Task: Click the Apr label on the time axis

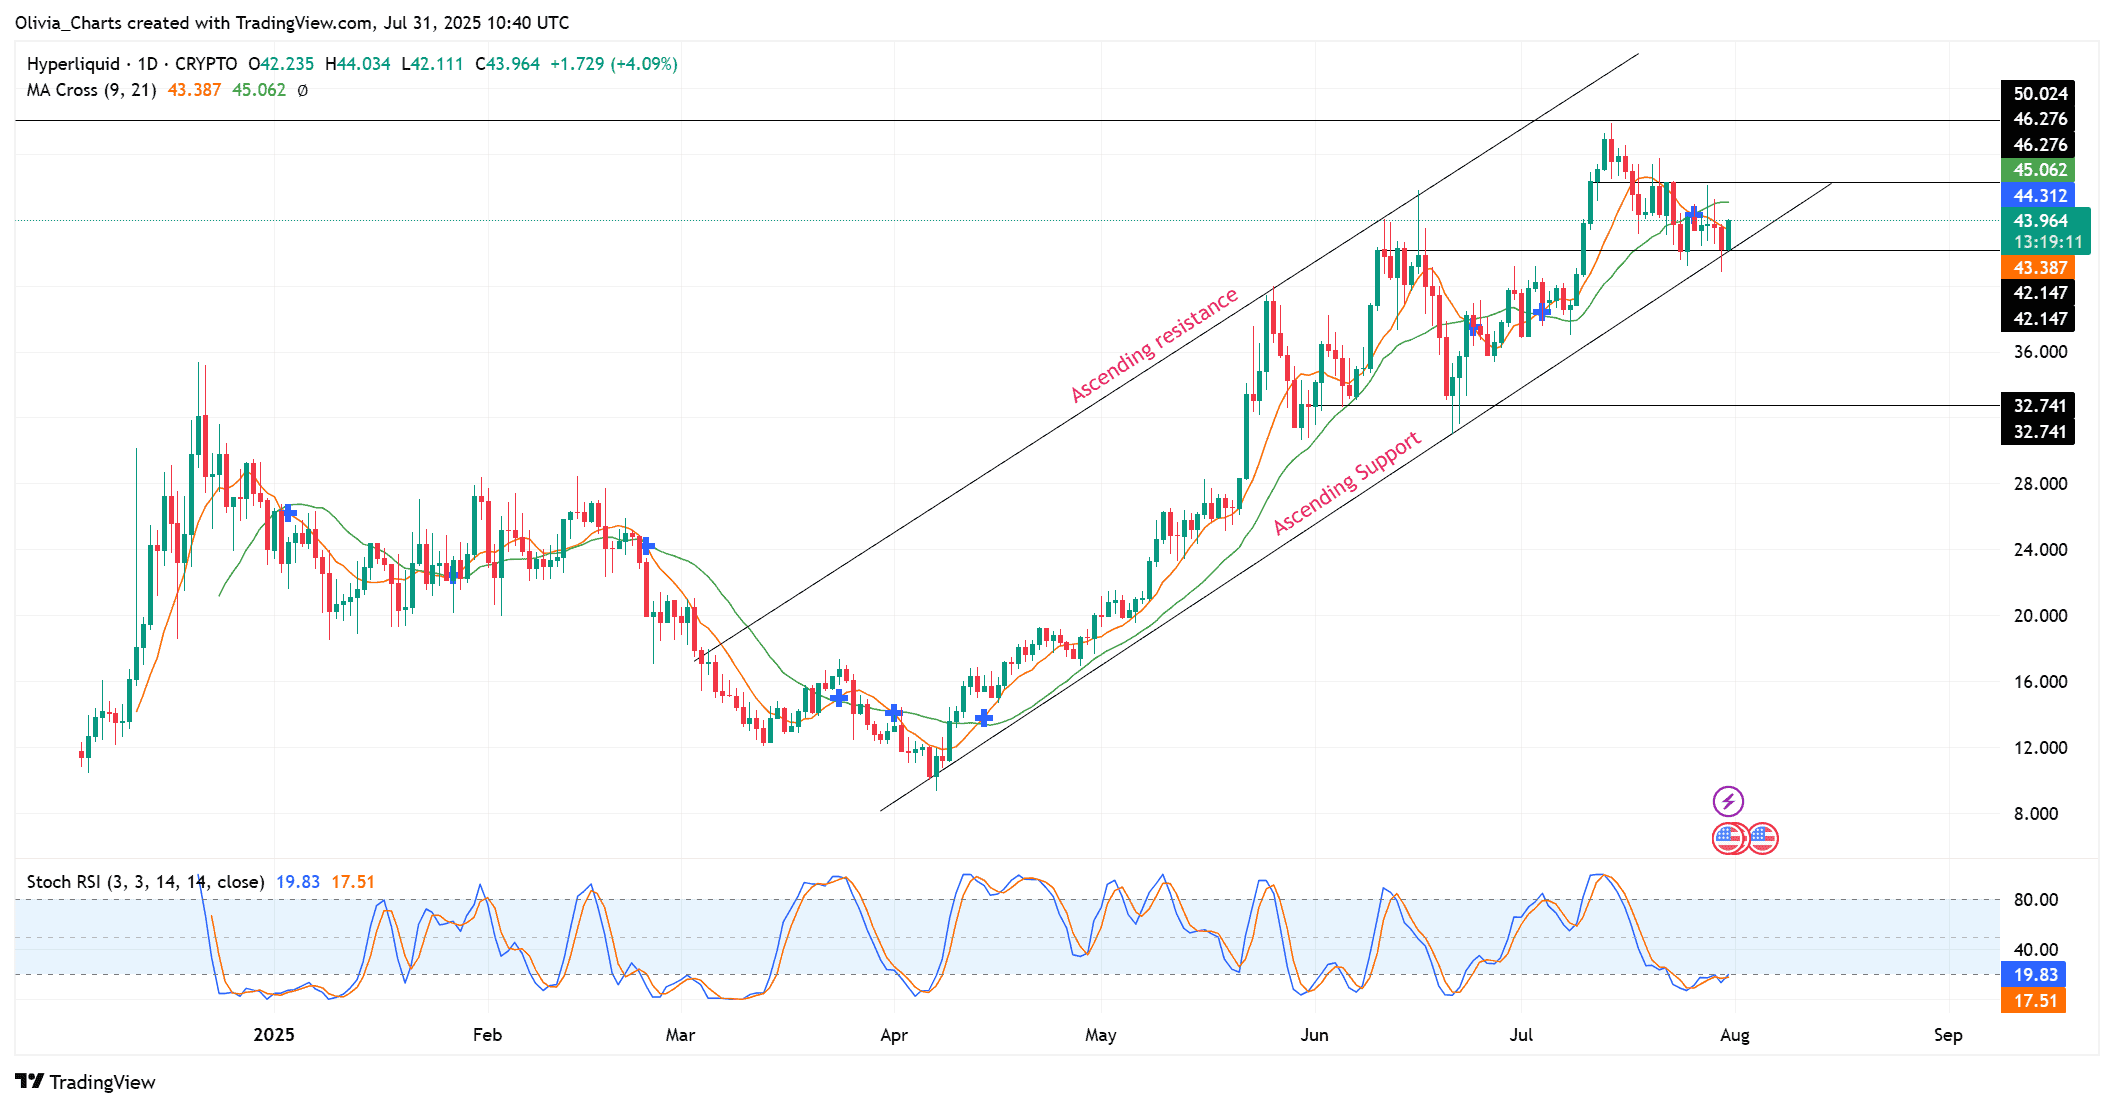Action: [x=894, y=1035]
